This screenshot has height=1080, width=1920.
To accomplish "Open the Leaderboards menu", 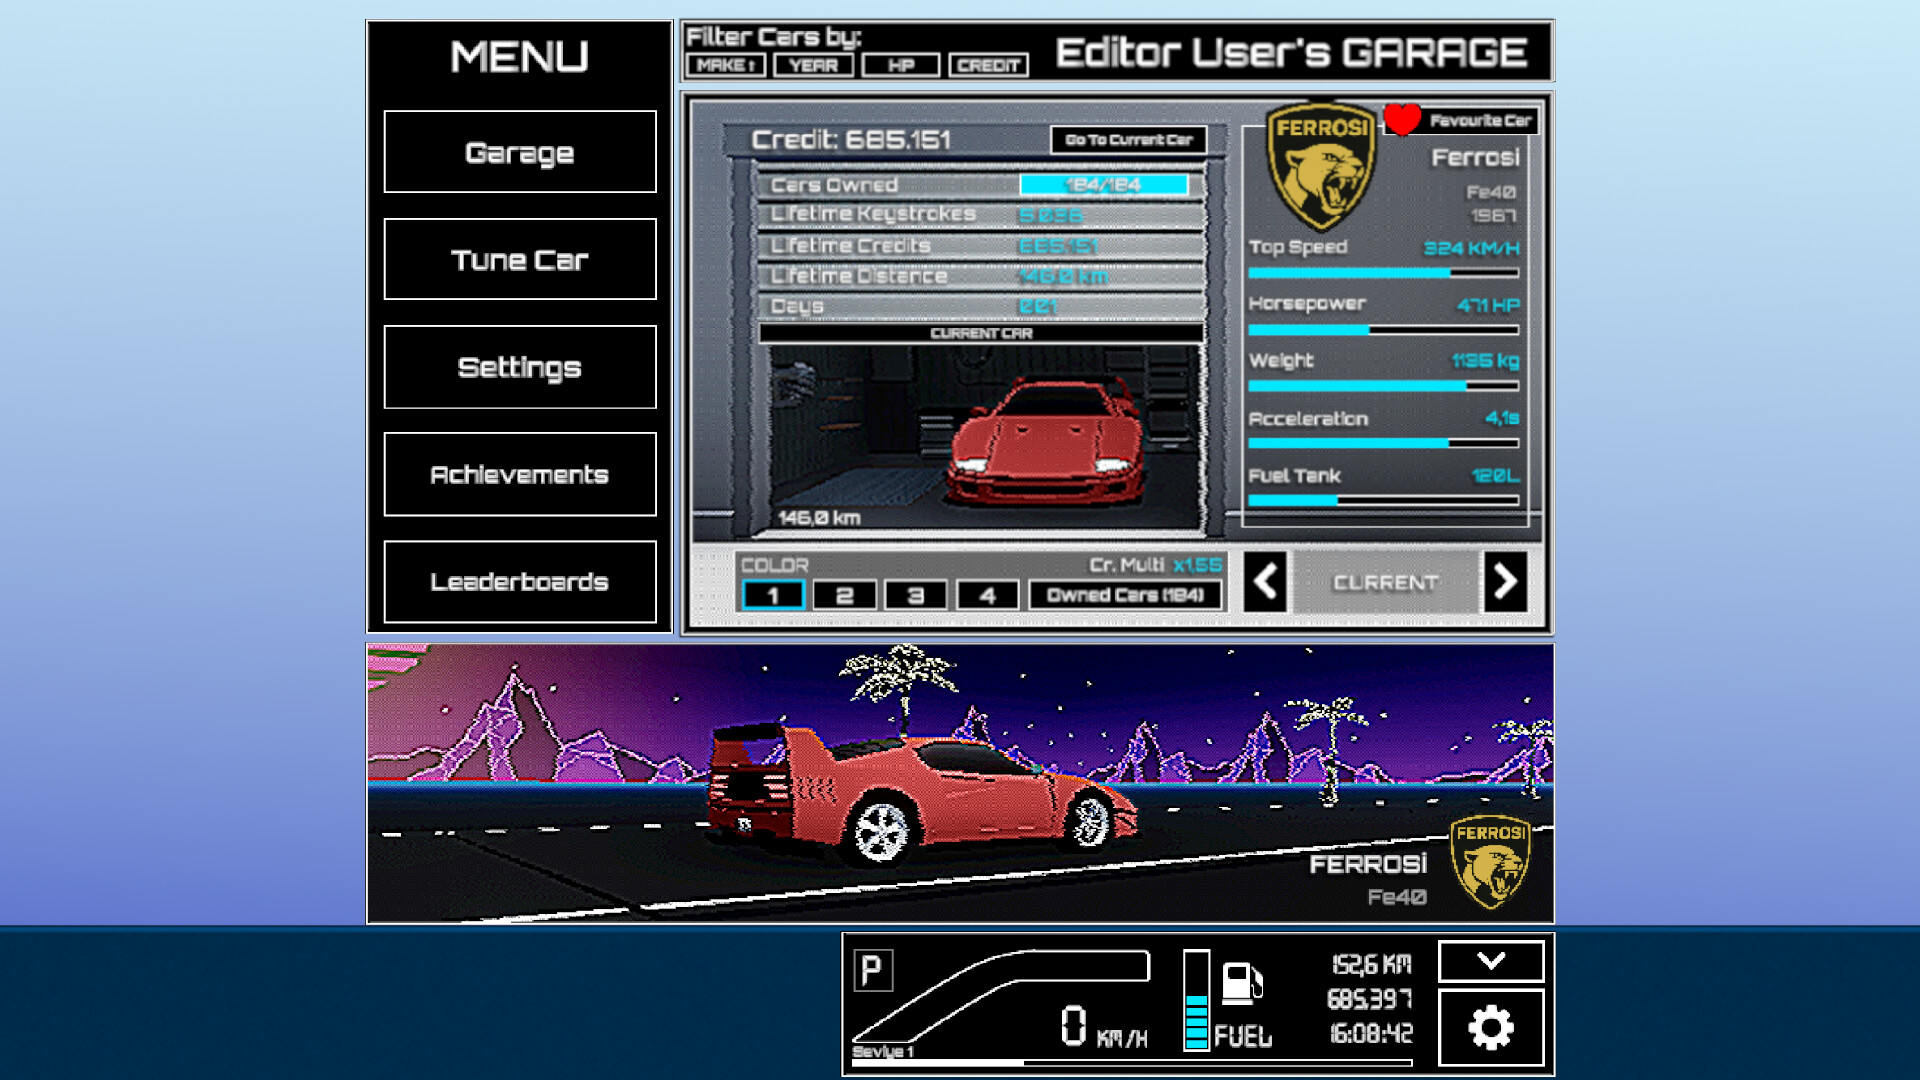I will click(x=519, y=581).
